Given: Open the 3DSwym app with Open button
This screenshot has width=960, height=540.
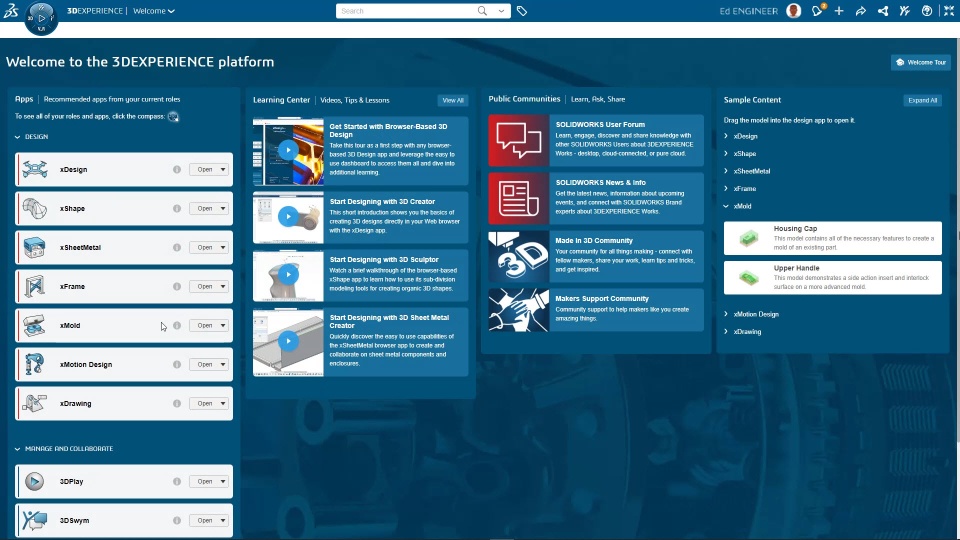Looking at the screenshot, I should coord(204,520).
